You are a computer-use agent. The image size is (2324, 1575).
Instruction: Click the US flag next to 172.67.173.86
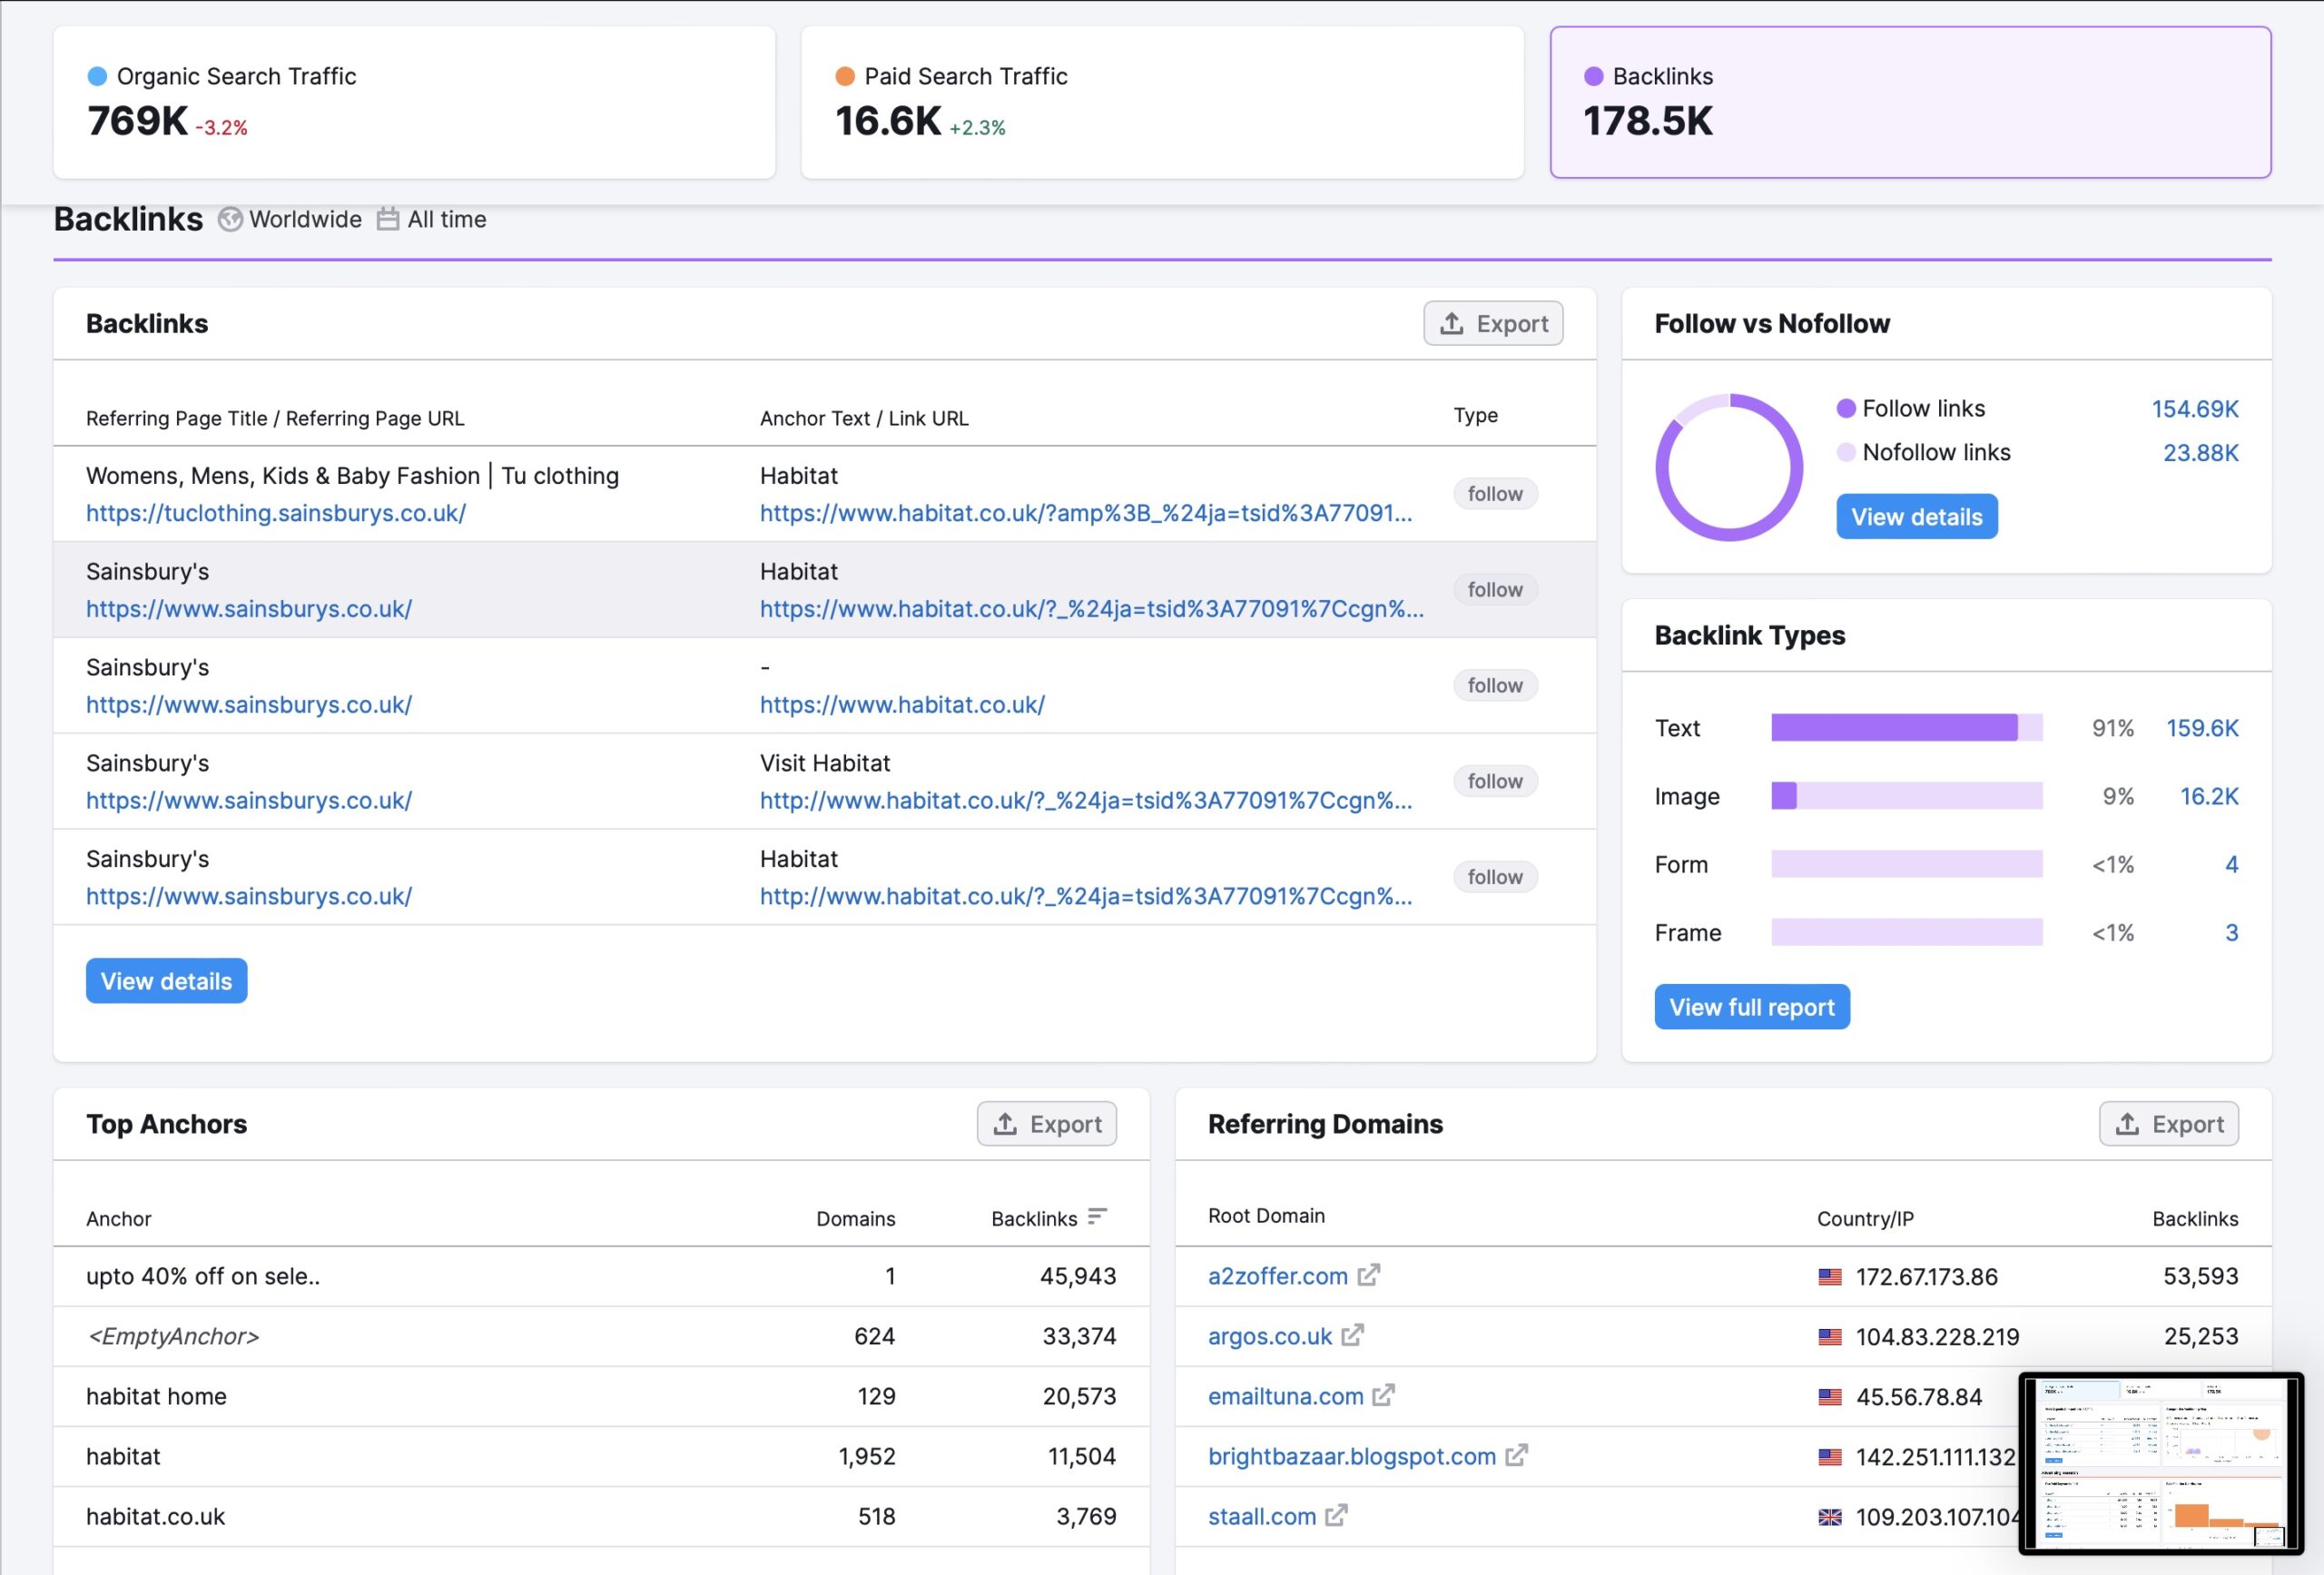tap(1830, 1277)
